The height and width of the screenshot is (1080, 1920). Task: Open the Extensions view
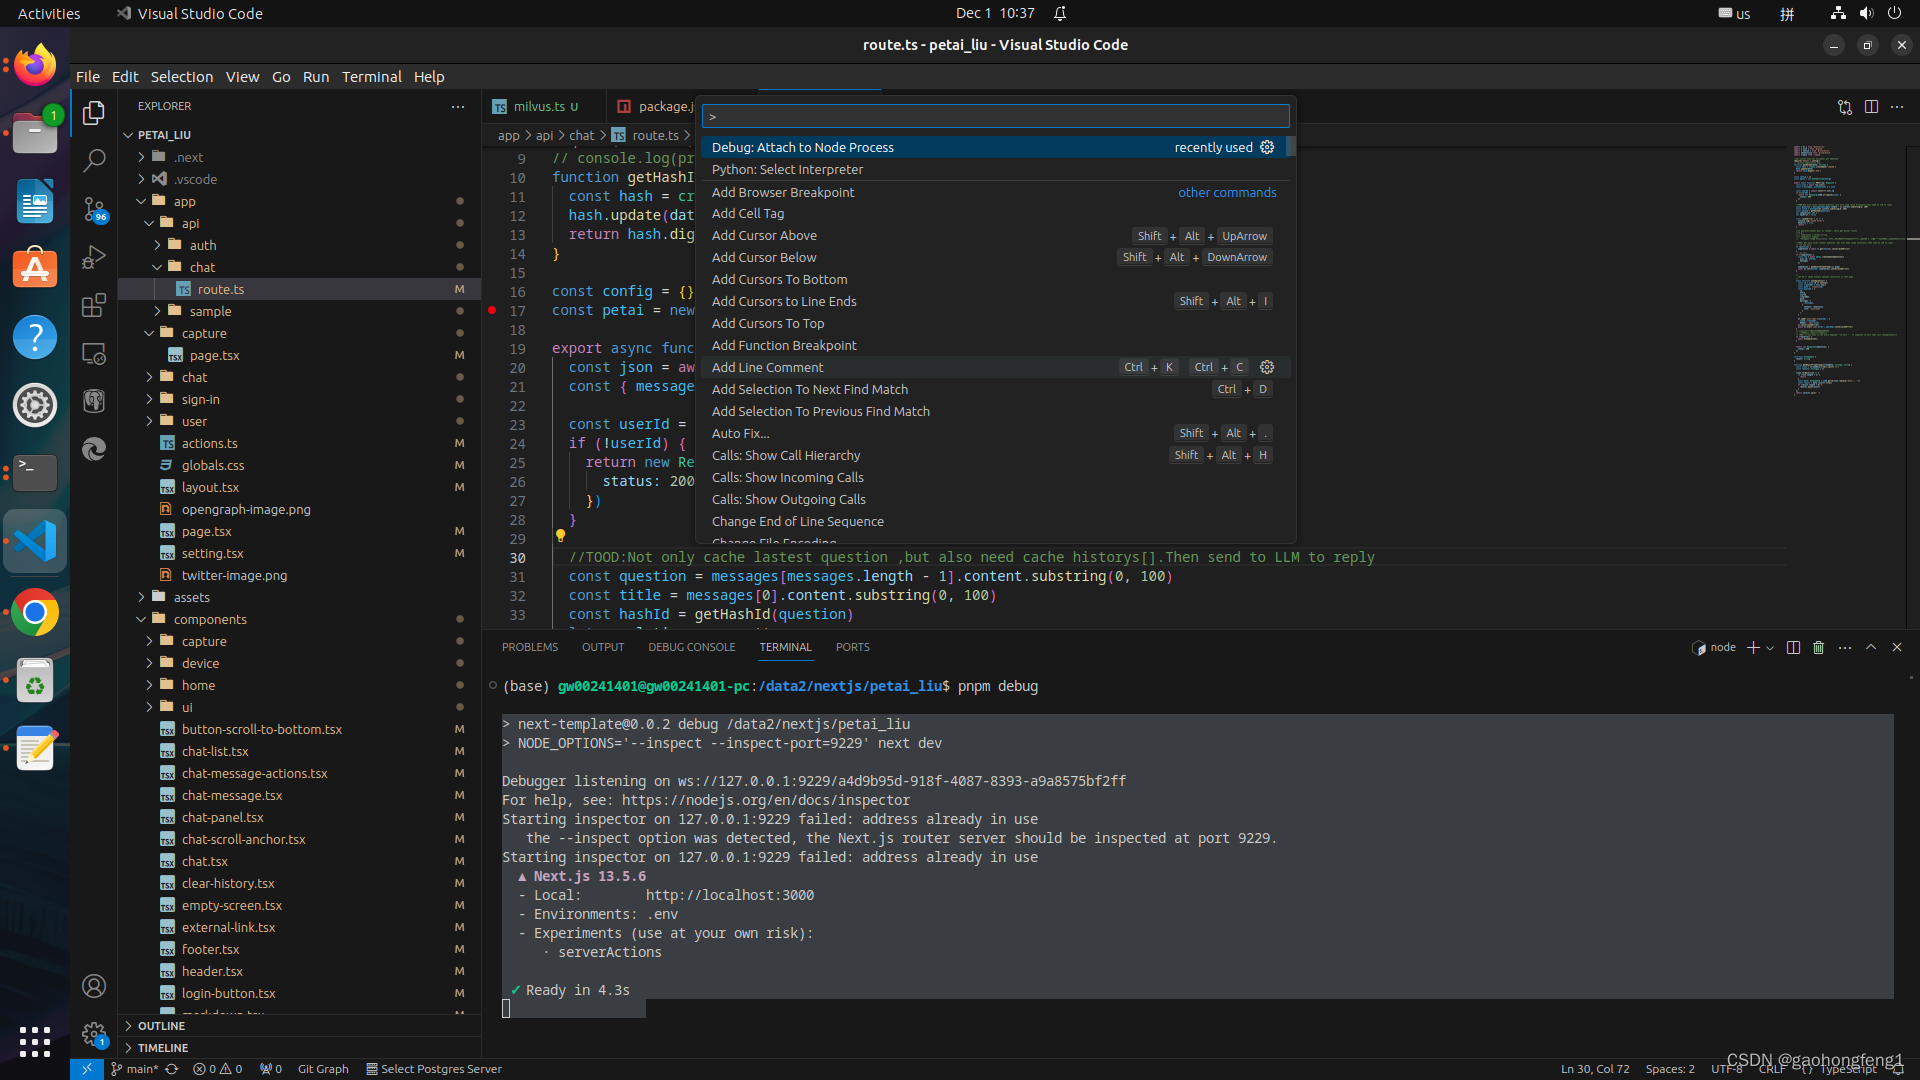94,305
